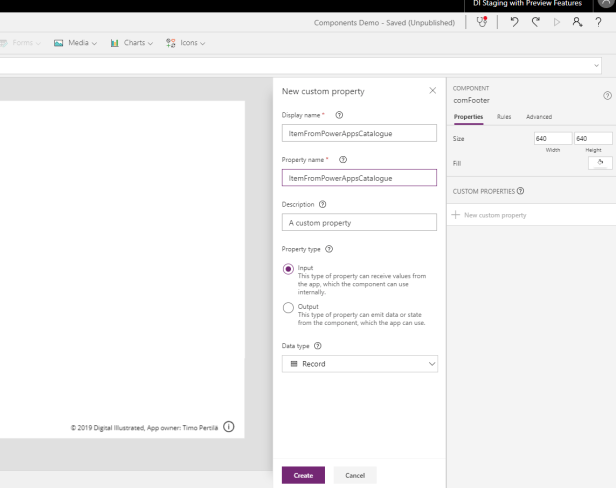
Task: Open the Icons menu dropdown
Action: (x=185, y=42)
